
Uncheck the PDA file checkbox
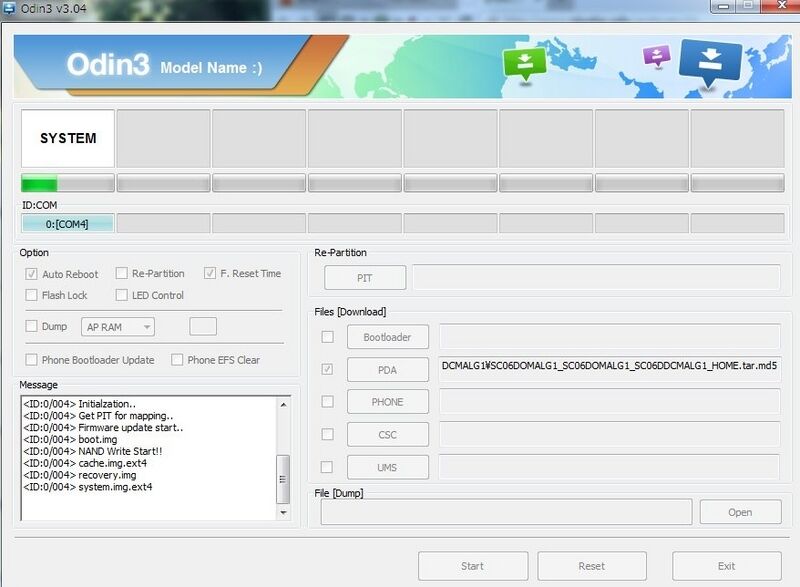(328, 369)
